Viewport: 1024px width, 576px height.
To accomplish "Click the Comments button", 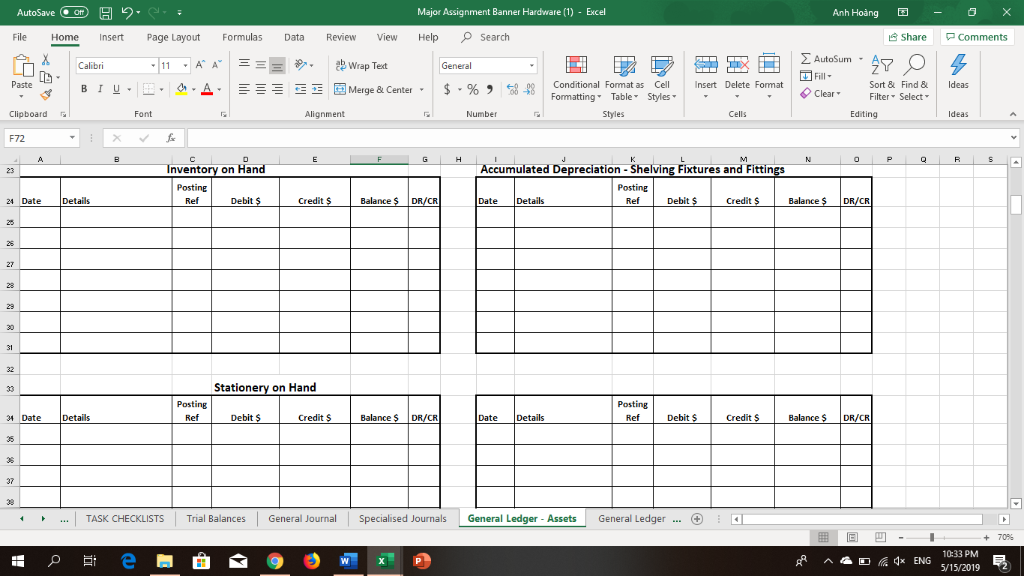I will pyautogui.click(x=977, y=37).
